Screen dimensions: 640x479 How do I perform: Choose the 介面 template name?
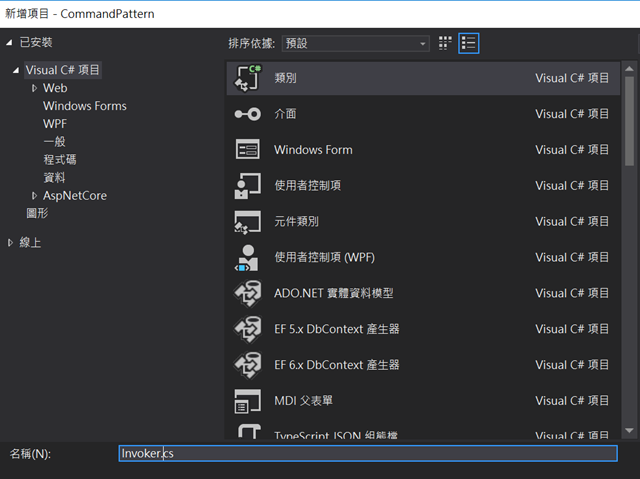pos(285,114)
